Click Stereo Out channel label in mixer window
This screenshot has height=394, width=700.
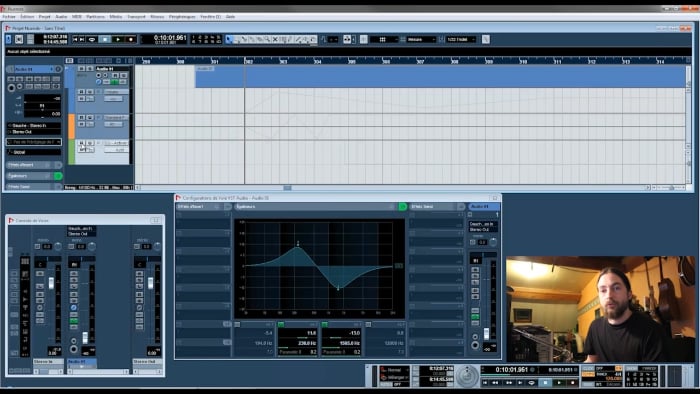click(147, 361)
